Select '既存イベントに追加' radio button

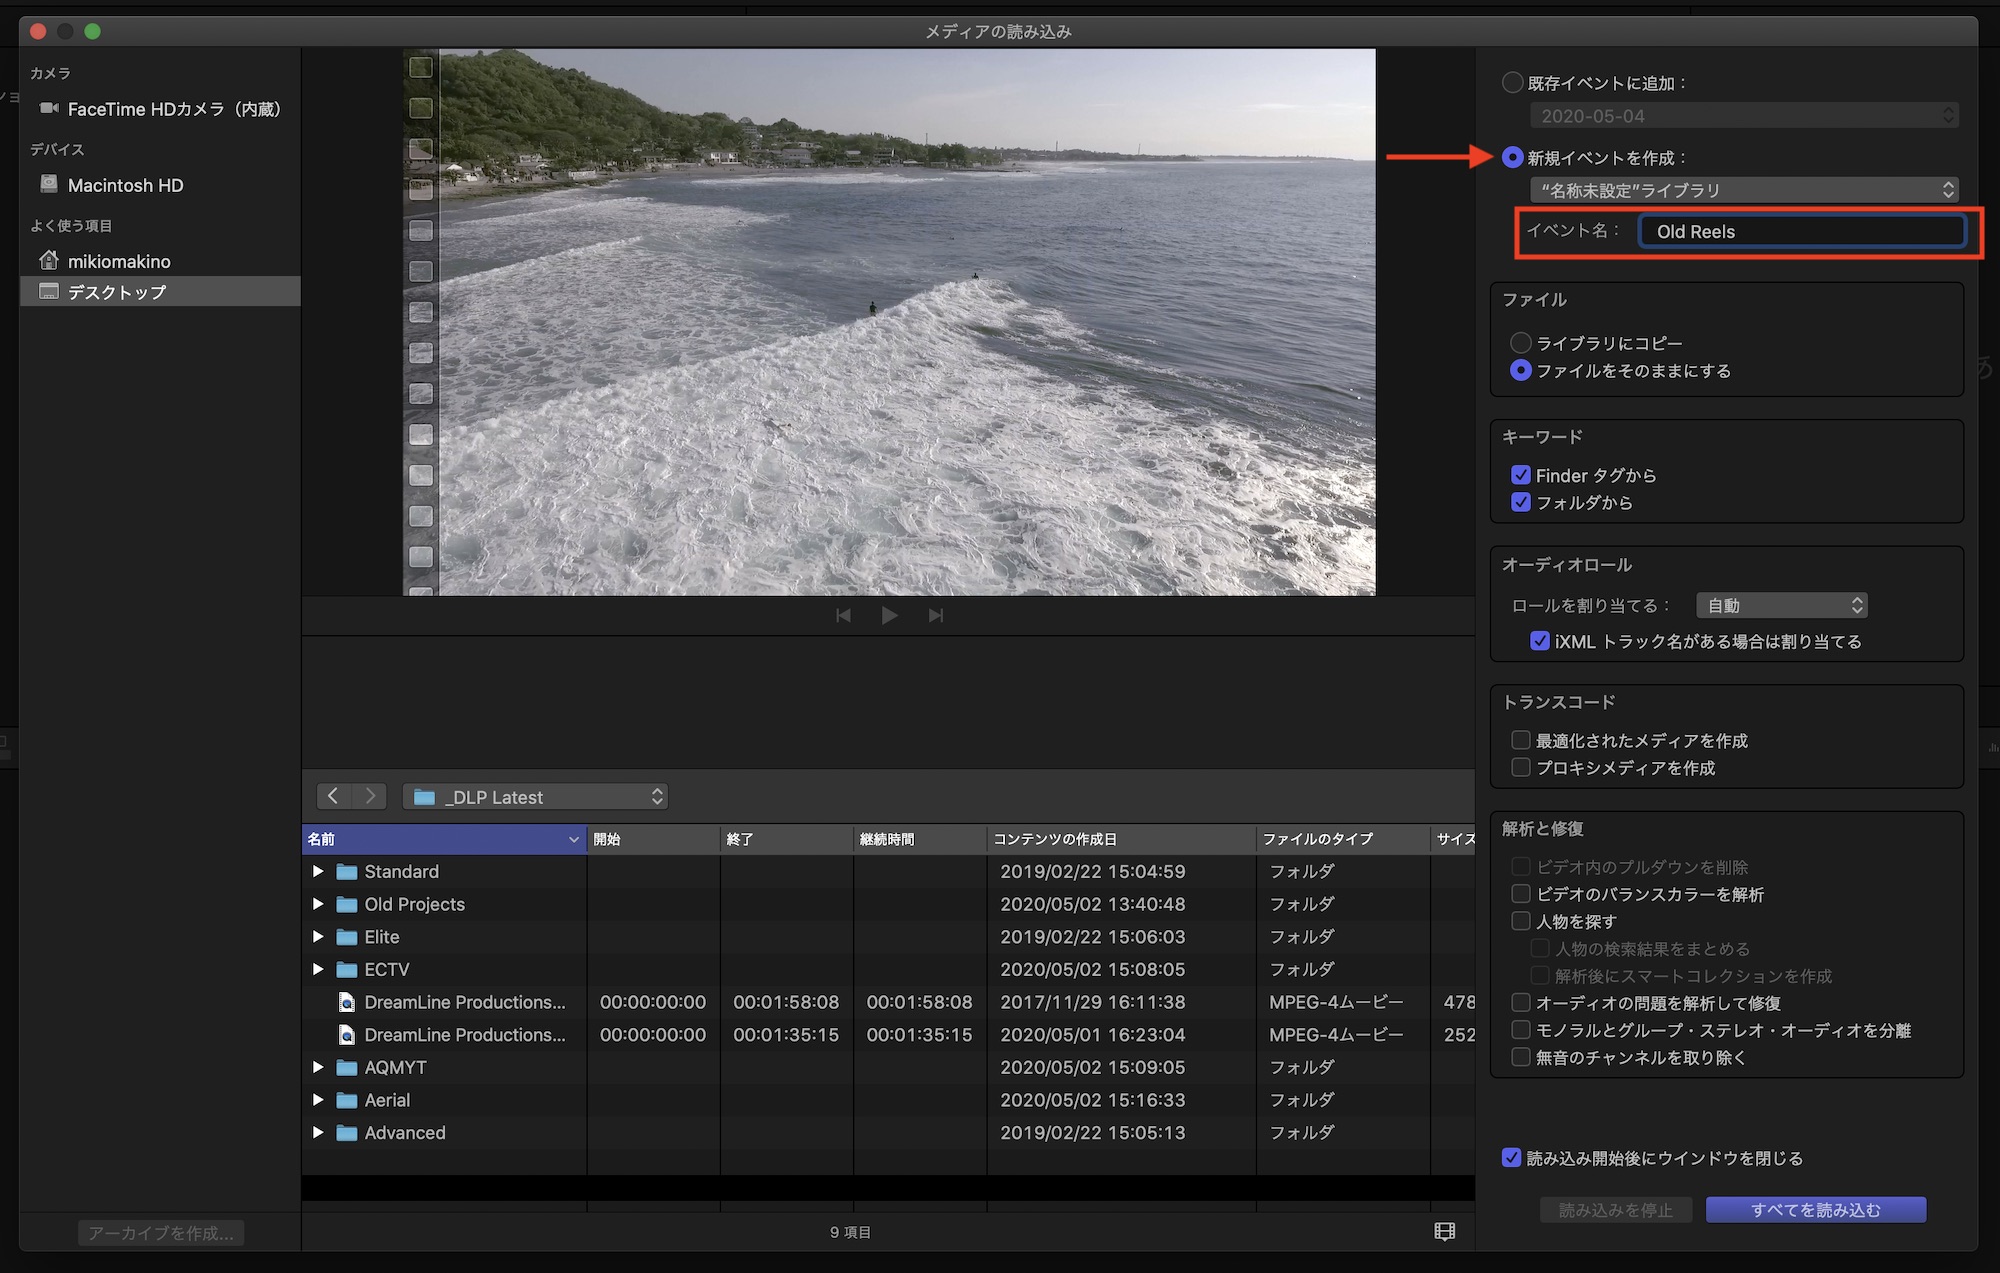pyautogui.click(x=1512, y=83)
